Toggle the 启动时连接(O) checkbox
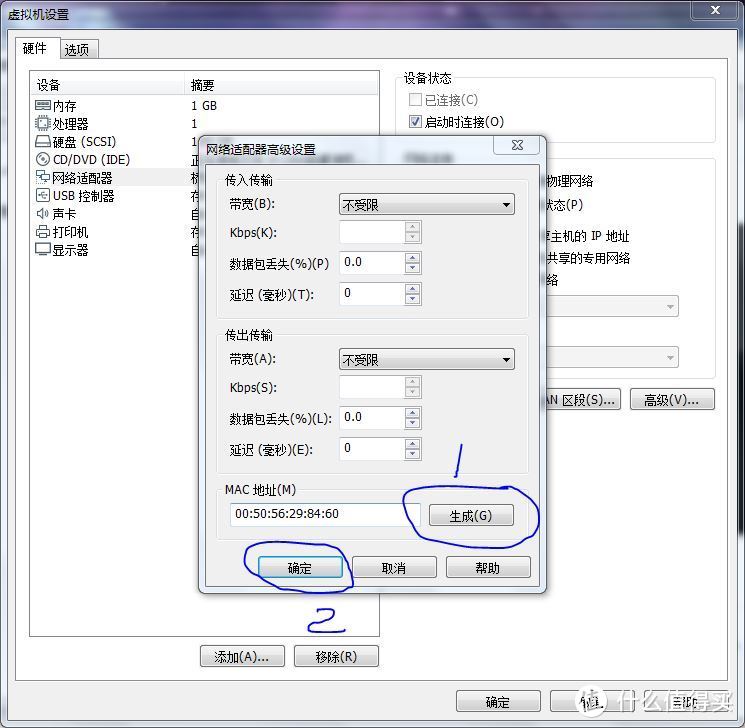This screenshot has height=728, width=745. pyautogui.click(x=415, y=122)
